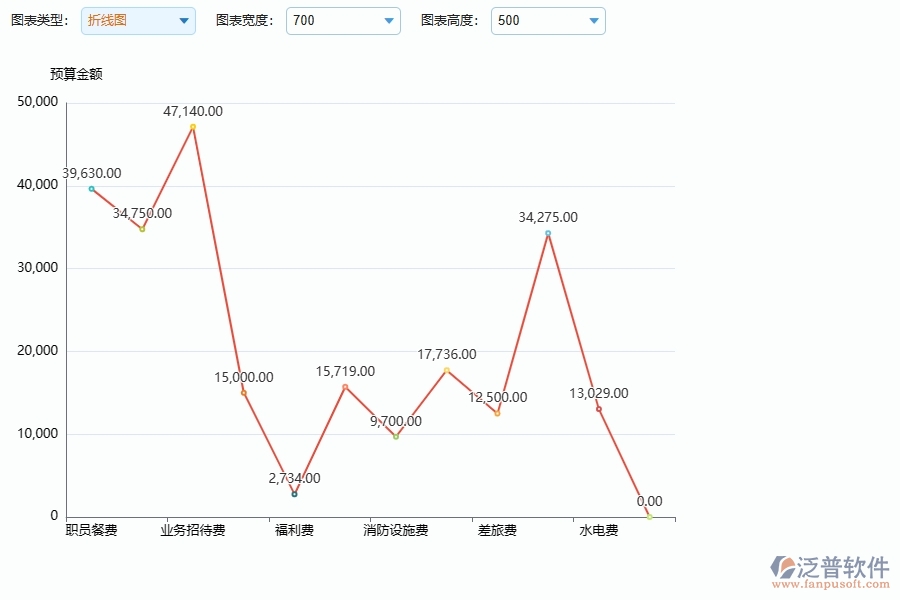Open the 图表类型 chart type dropdown
Viewport: 900px width, 600px height.
pos(137,20)
